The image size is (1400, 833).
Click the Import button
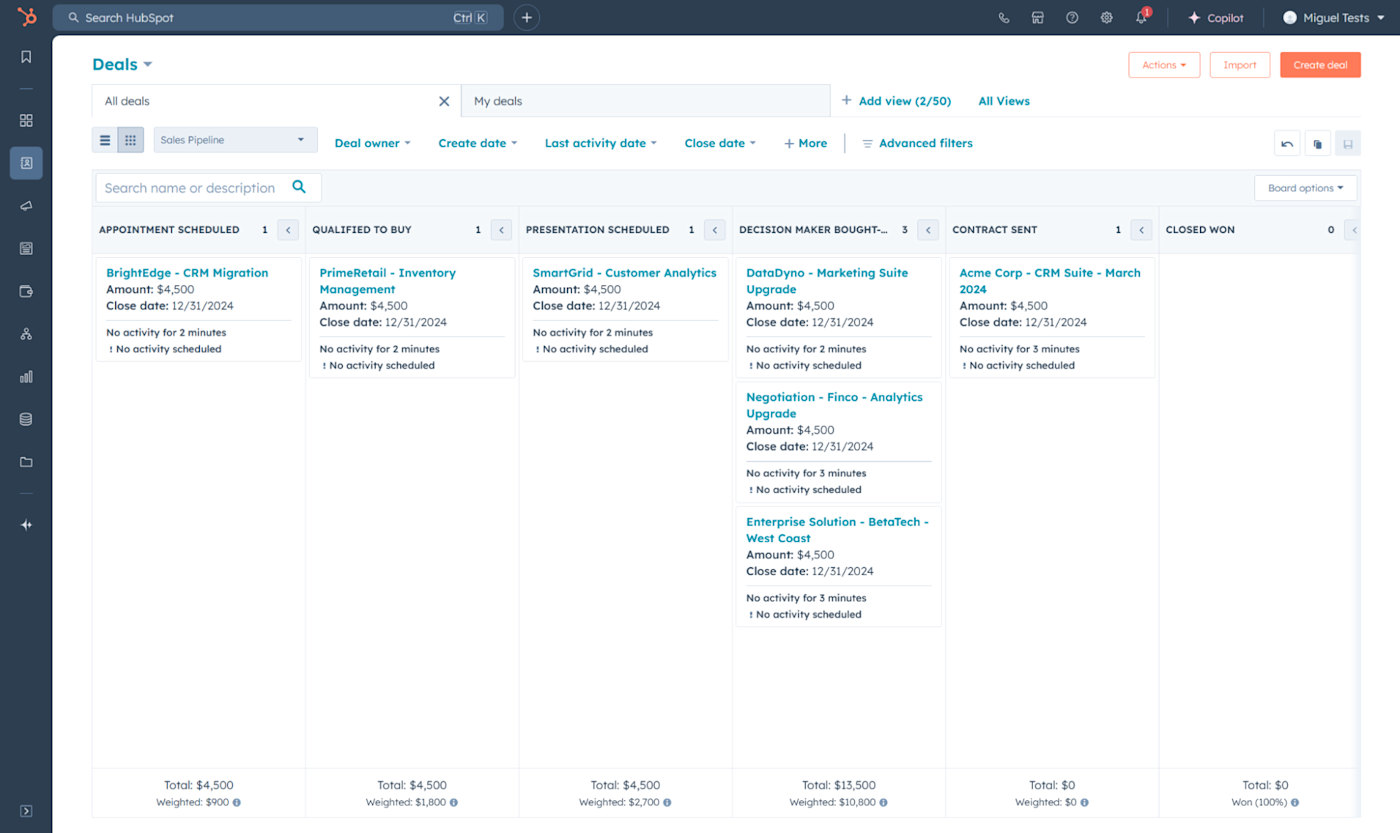pyautogui.click(x=1240, y=65)
